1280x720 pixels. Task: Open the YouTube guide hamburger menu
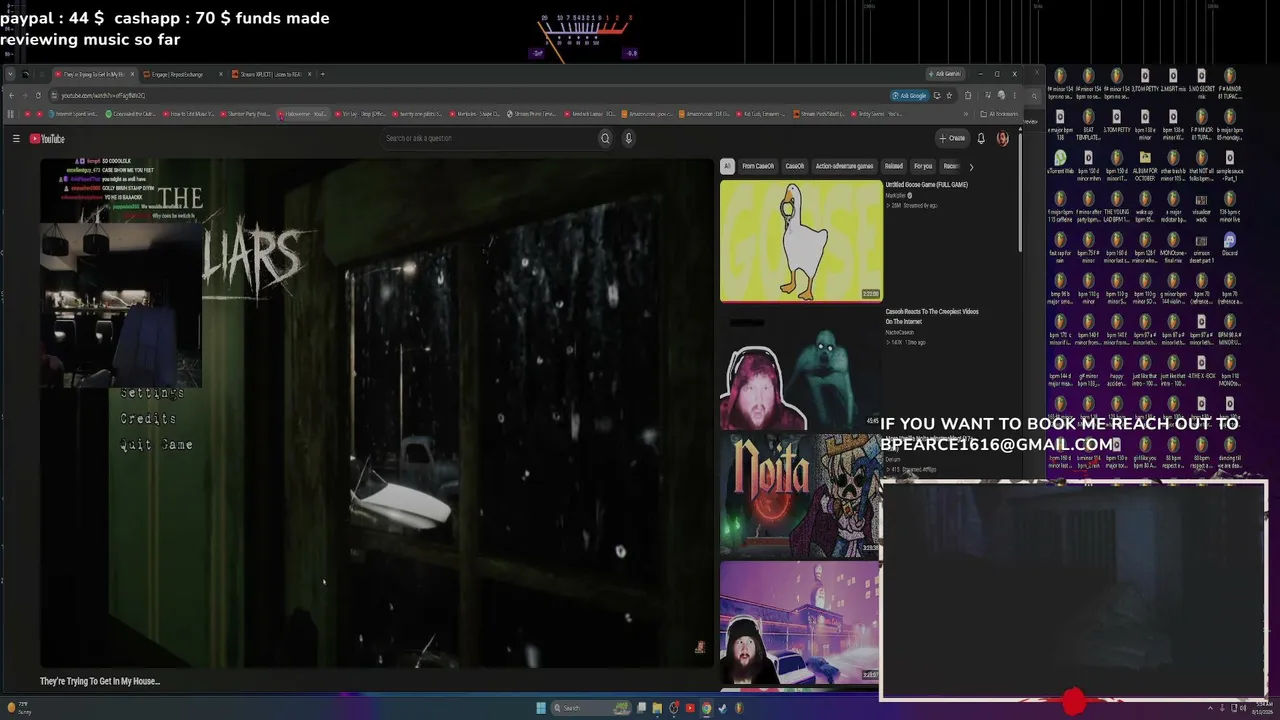pos(16,139)
